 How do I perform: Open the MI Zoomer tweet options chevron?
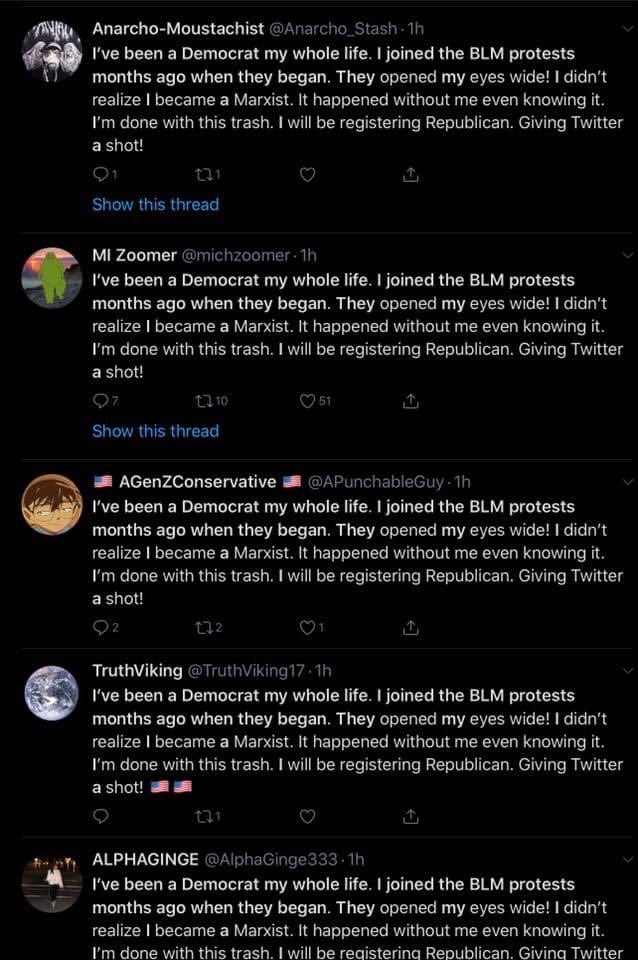pyautogui.click(x=628, y=255)
